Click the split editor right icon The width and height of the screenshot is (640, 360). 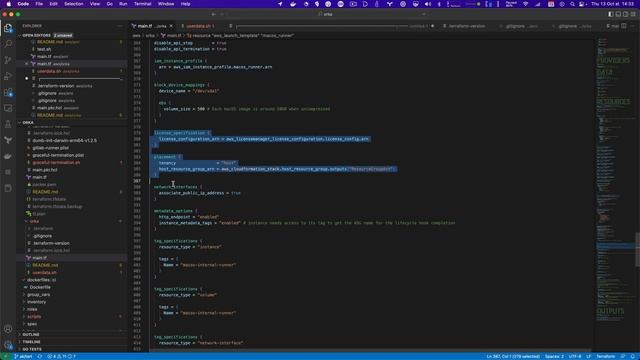coord(624,26)
